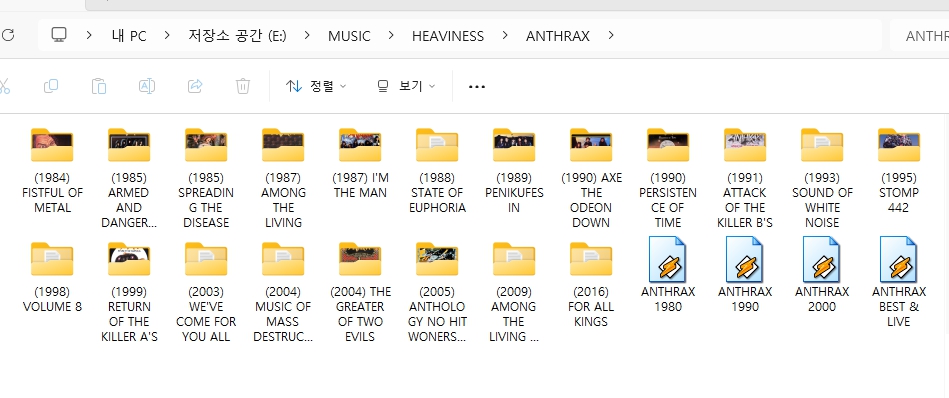The image size is (949, 398).
Task: Select the (1984) FISTFUL OF METAL folder
Action: tap(52, 171)
